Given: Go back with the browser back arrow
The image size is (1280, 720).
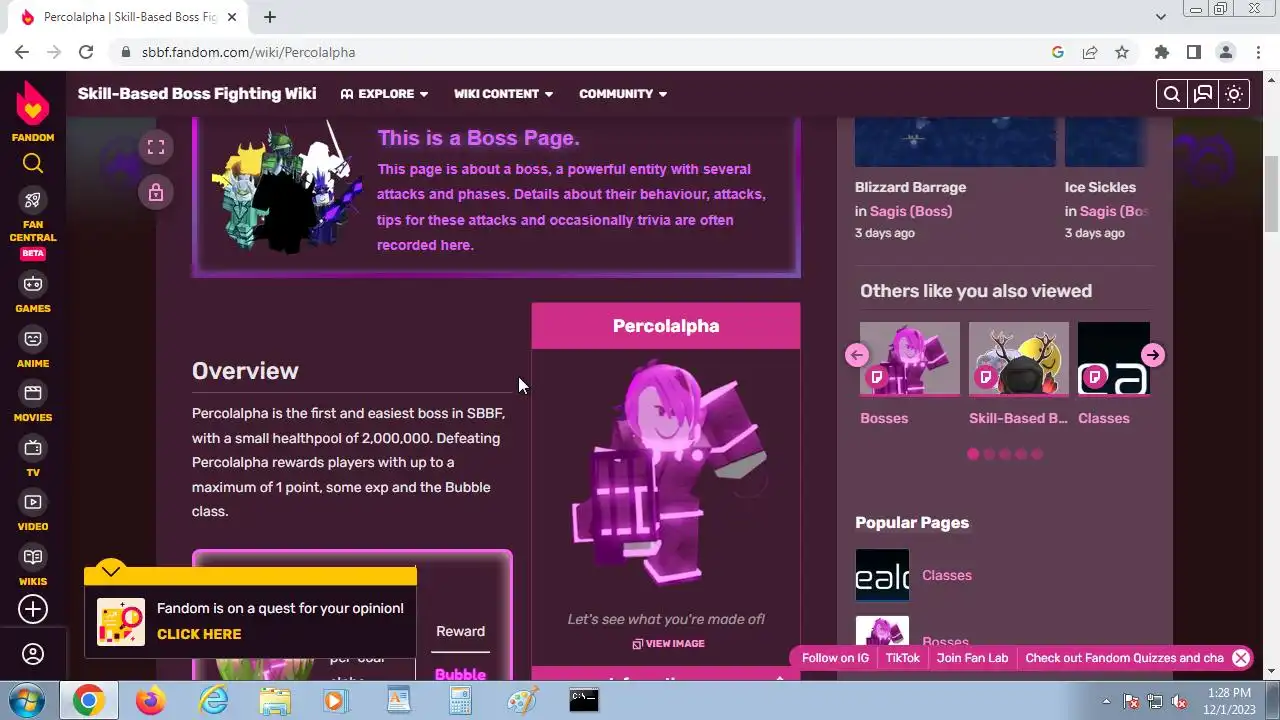Looking at the screenshot, I should pos(22,52).
